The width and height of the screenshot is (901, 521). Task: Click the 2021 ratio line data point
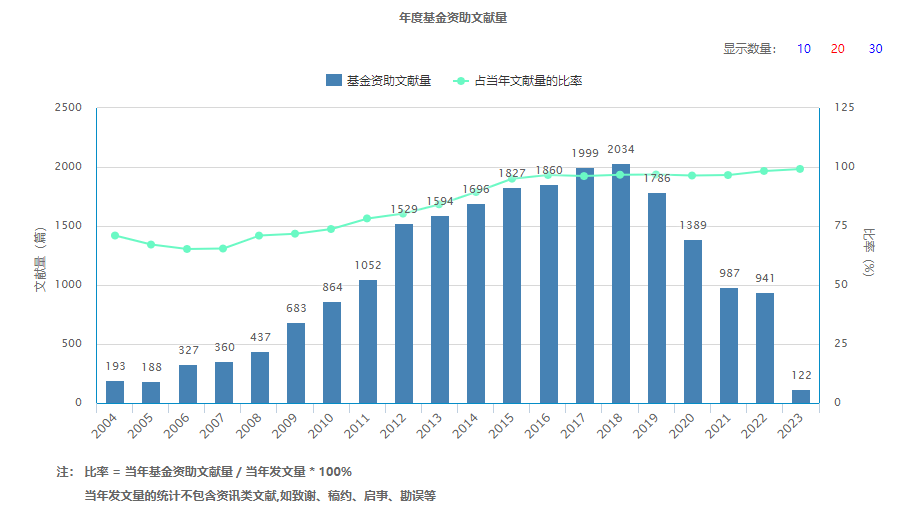point(728,175)
